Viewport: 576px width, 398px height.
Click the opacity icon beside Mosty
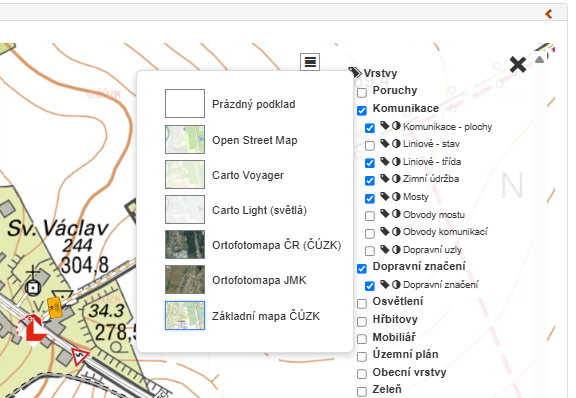396,196
